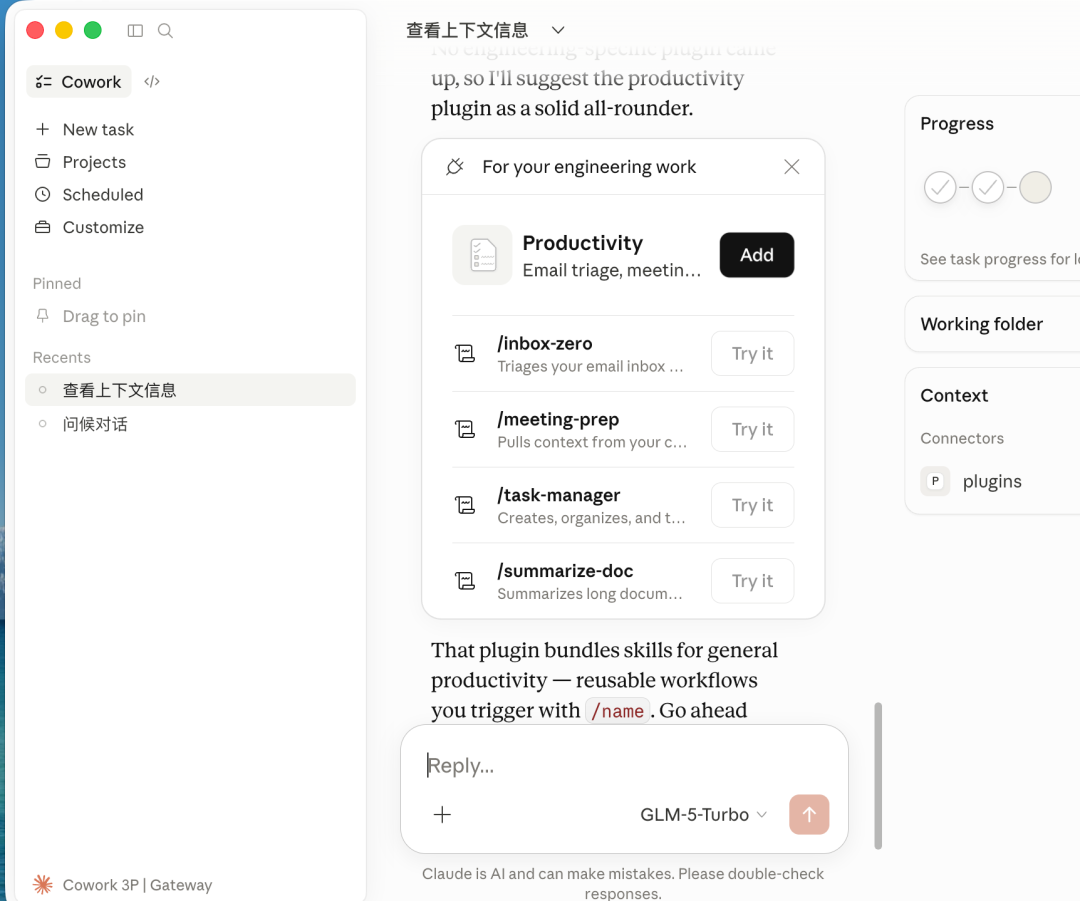This screenshot has width=1080, height=901.
Task: Open Scheduled in the sidebar
Action: pyautogui.click(x=102, y=195)
